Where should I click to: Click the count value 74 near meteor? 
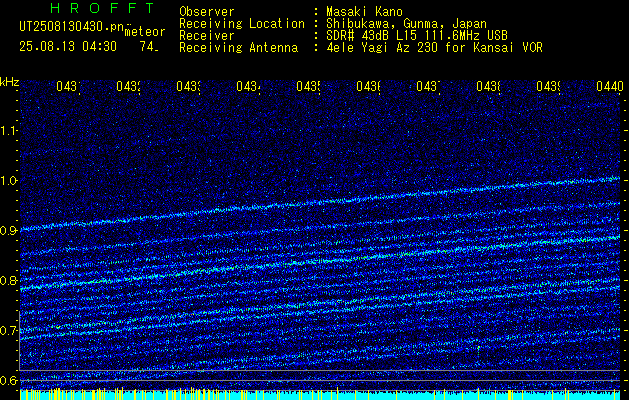[x=149, y=47]
